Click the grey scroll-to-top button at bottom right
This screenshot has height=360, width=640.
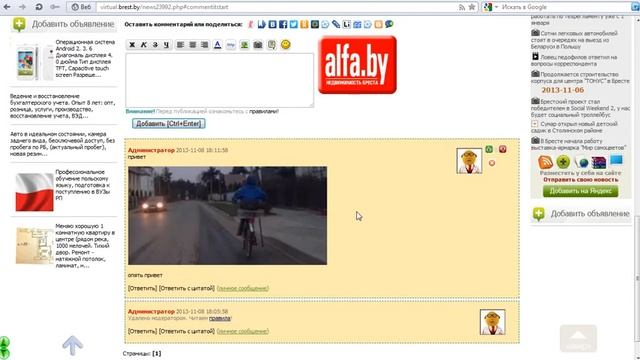578,338
